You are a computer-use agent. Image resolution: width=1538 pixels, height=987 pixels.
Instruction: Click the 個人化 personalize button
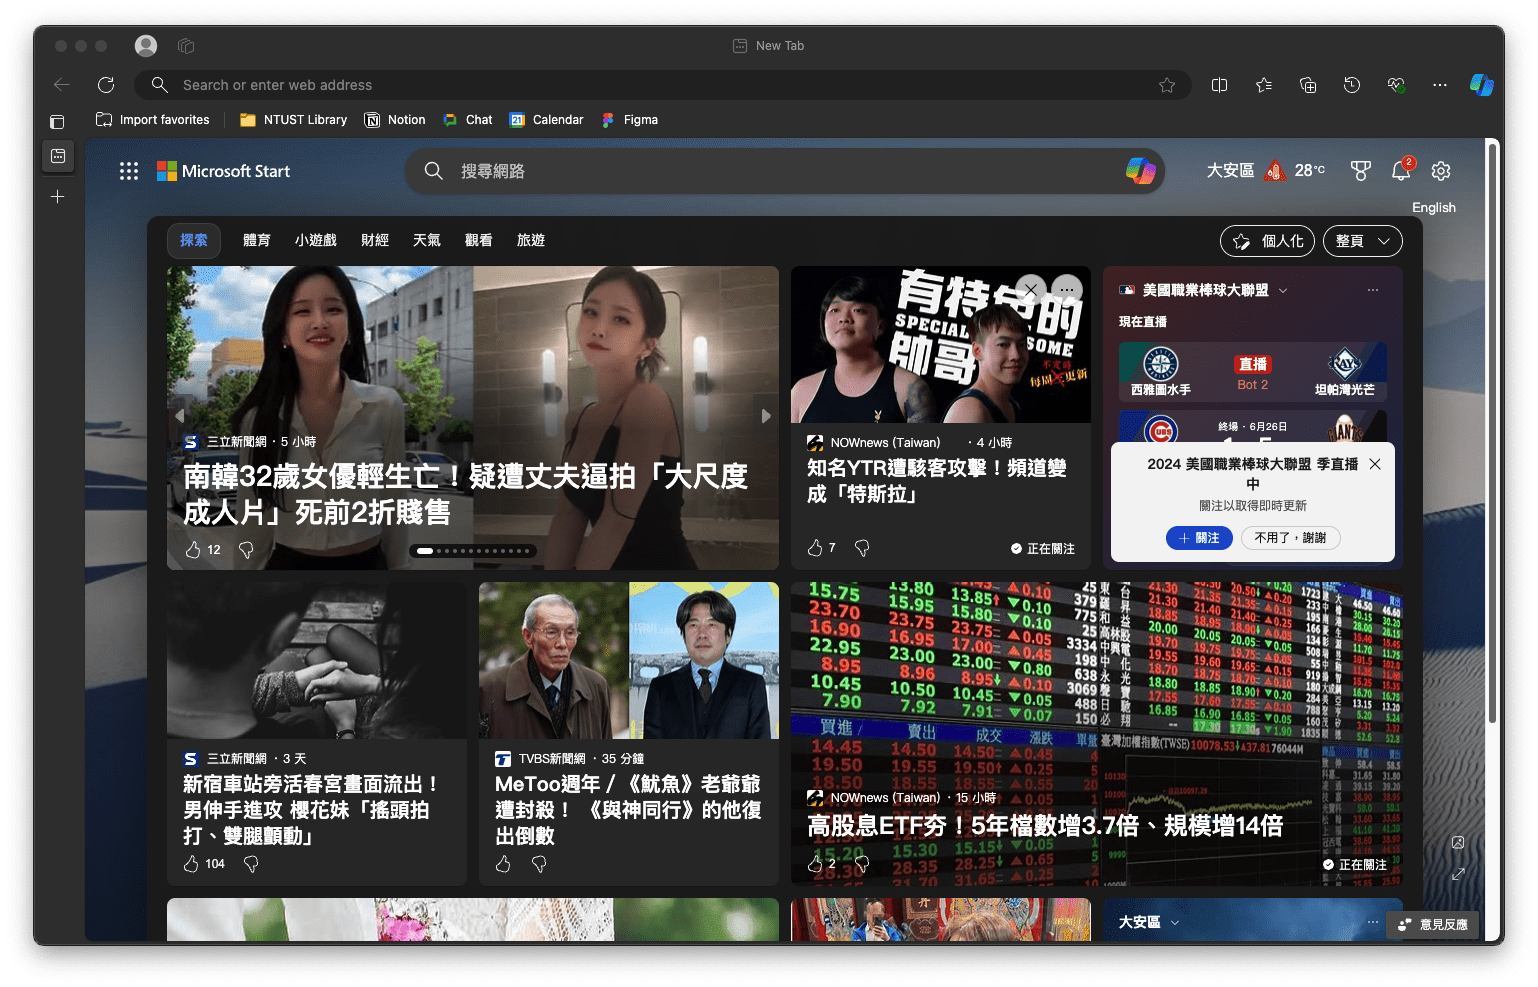[x=1267, y=241]
